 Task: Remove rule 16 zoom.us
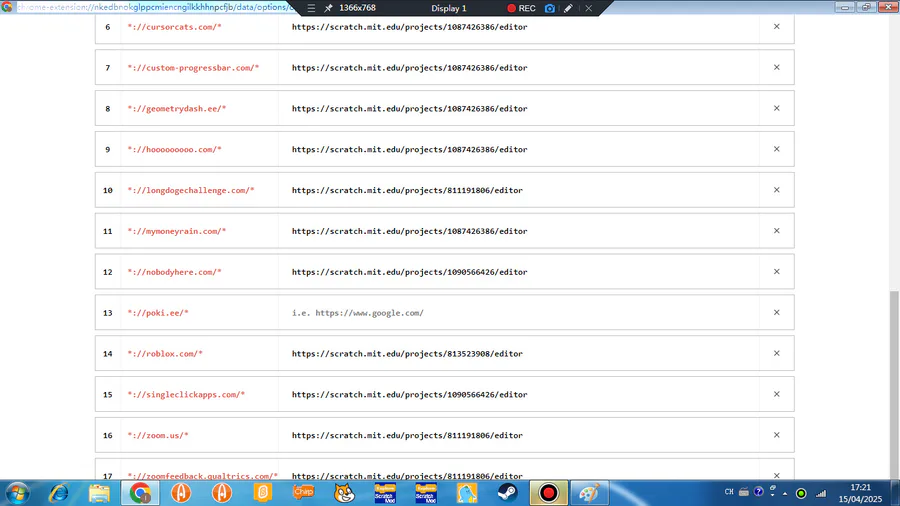click(776, 435)
